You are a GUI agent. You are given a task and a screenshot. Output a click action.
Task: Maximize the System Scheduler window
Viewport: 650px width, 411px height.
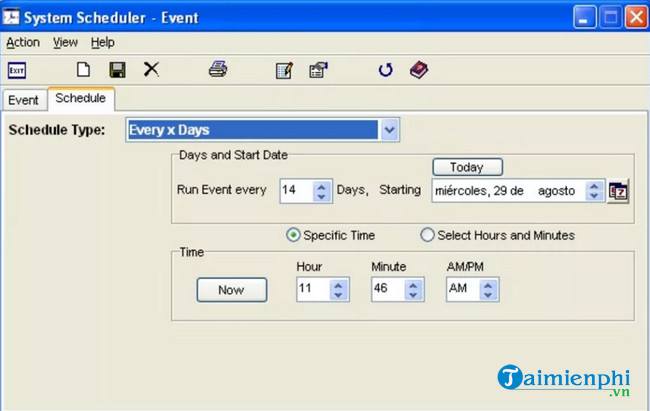point(610,17)
